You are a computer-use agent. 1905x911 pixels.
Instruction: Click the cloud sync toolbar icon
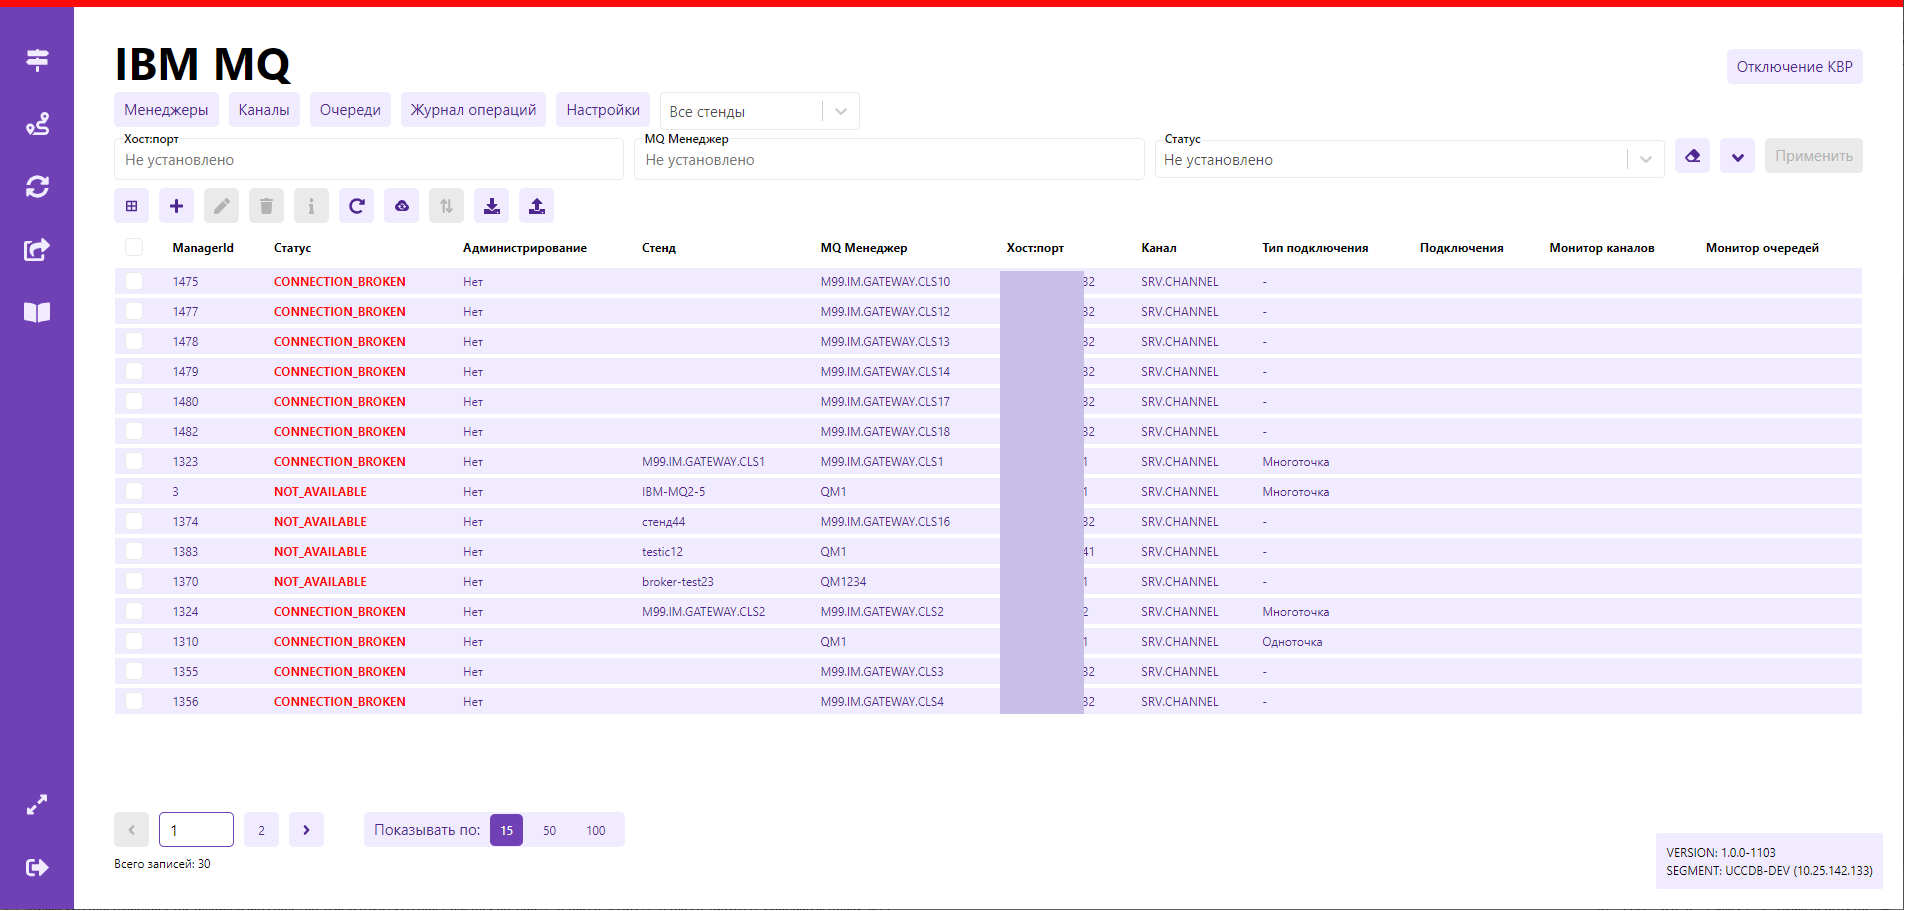point(401,206)
